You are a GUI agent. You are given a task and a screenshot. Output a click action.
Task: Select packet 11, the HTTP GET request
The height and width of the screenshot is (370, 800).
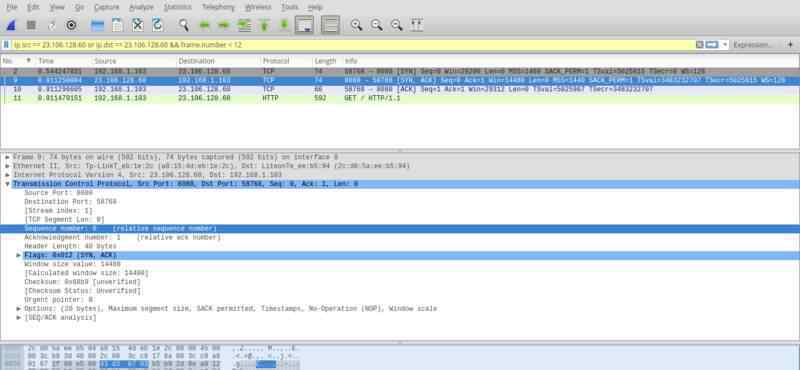[x=399, y=98]
